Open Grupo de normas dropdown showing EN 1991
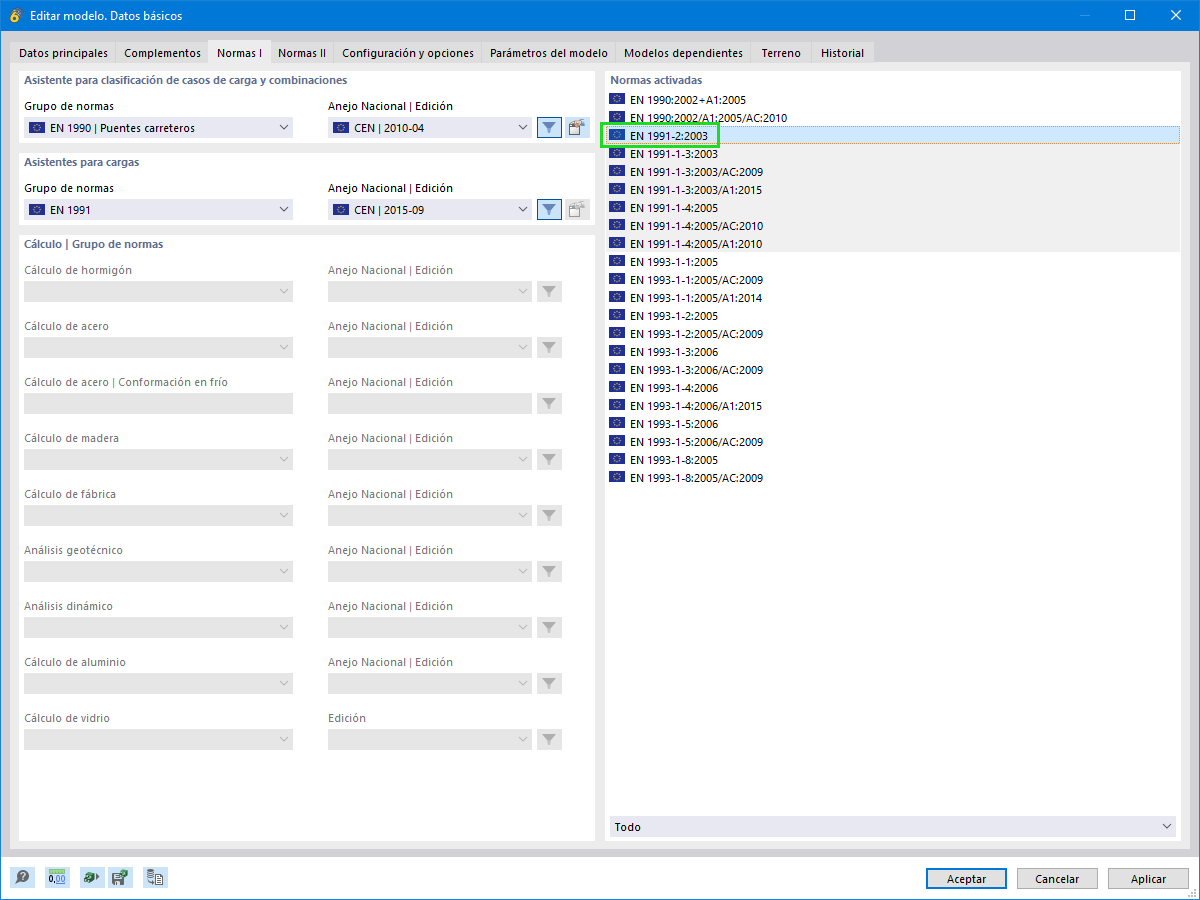 point(158,209)
